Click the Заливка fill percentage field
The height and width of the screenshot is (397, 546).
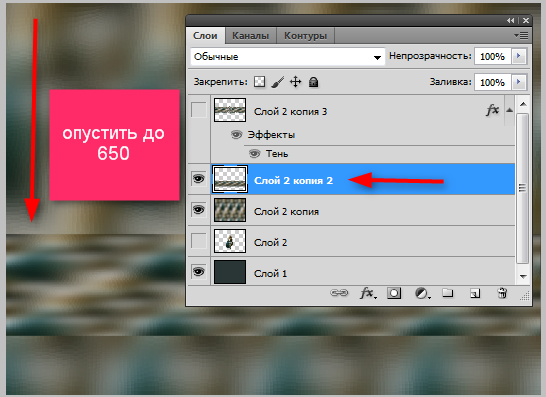(x=492, y=82)
